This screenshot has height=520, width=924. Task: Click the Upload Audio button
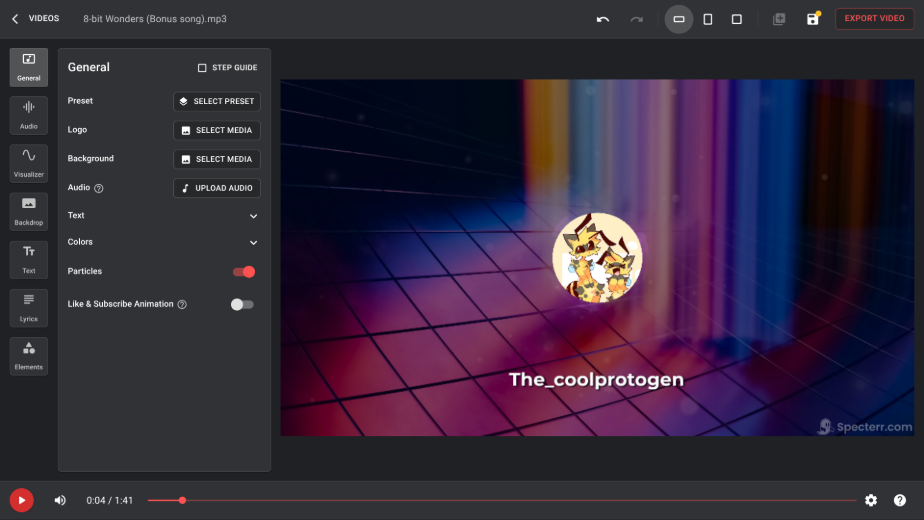(x=217, y=188)
